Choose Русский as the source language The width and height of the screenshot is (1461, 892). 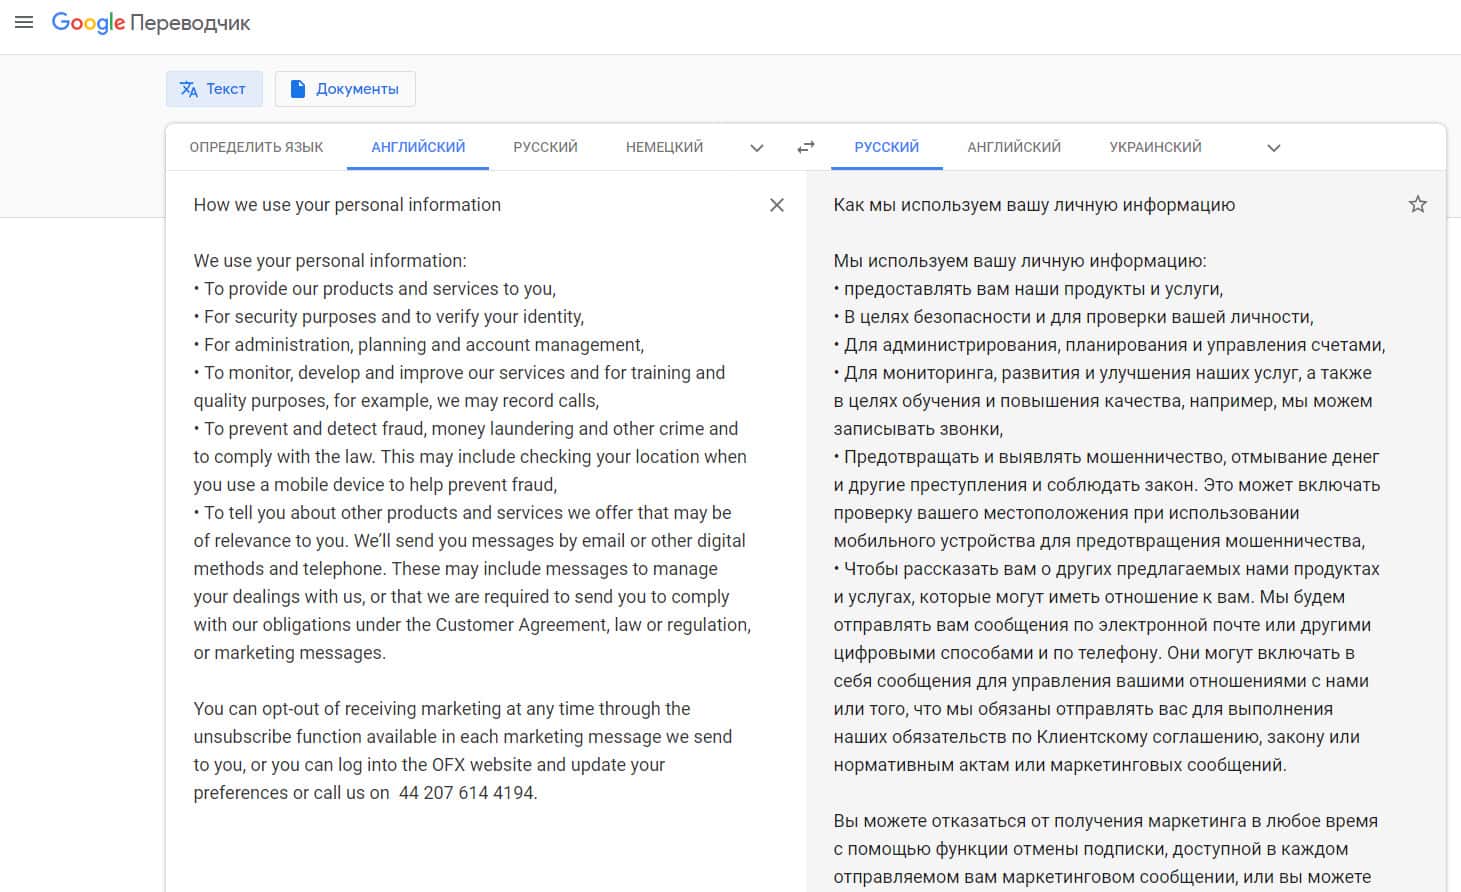(x=545, y=147)
